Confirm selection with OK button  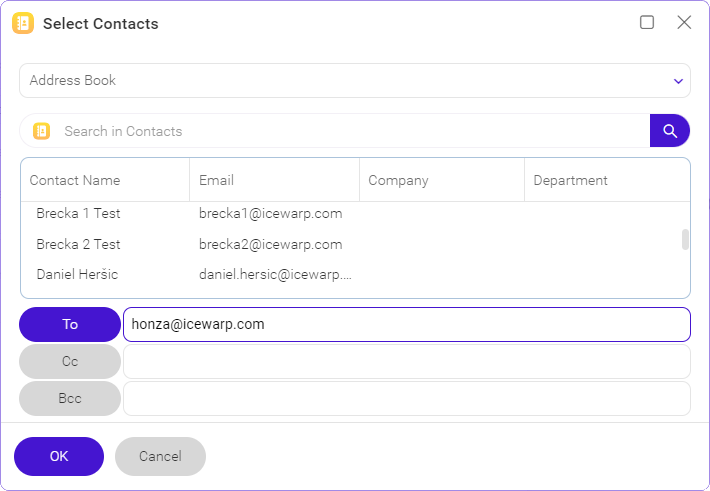pyautogui.click(x=59, y=456)
